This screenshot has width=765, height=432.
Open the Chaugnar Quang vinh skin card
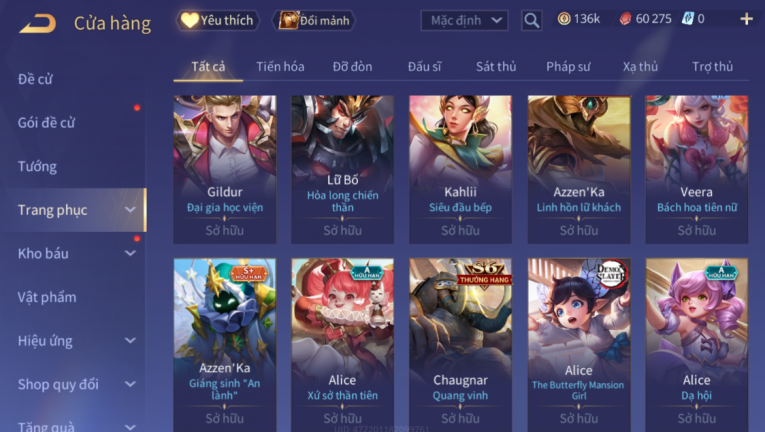(x=461, y=345)
